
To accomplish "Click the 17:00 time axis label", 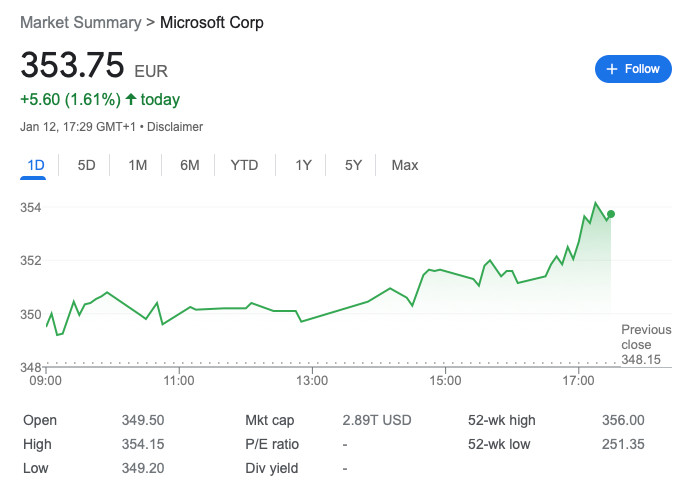I will click(578, 381).
